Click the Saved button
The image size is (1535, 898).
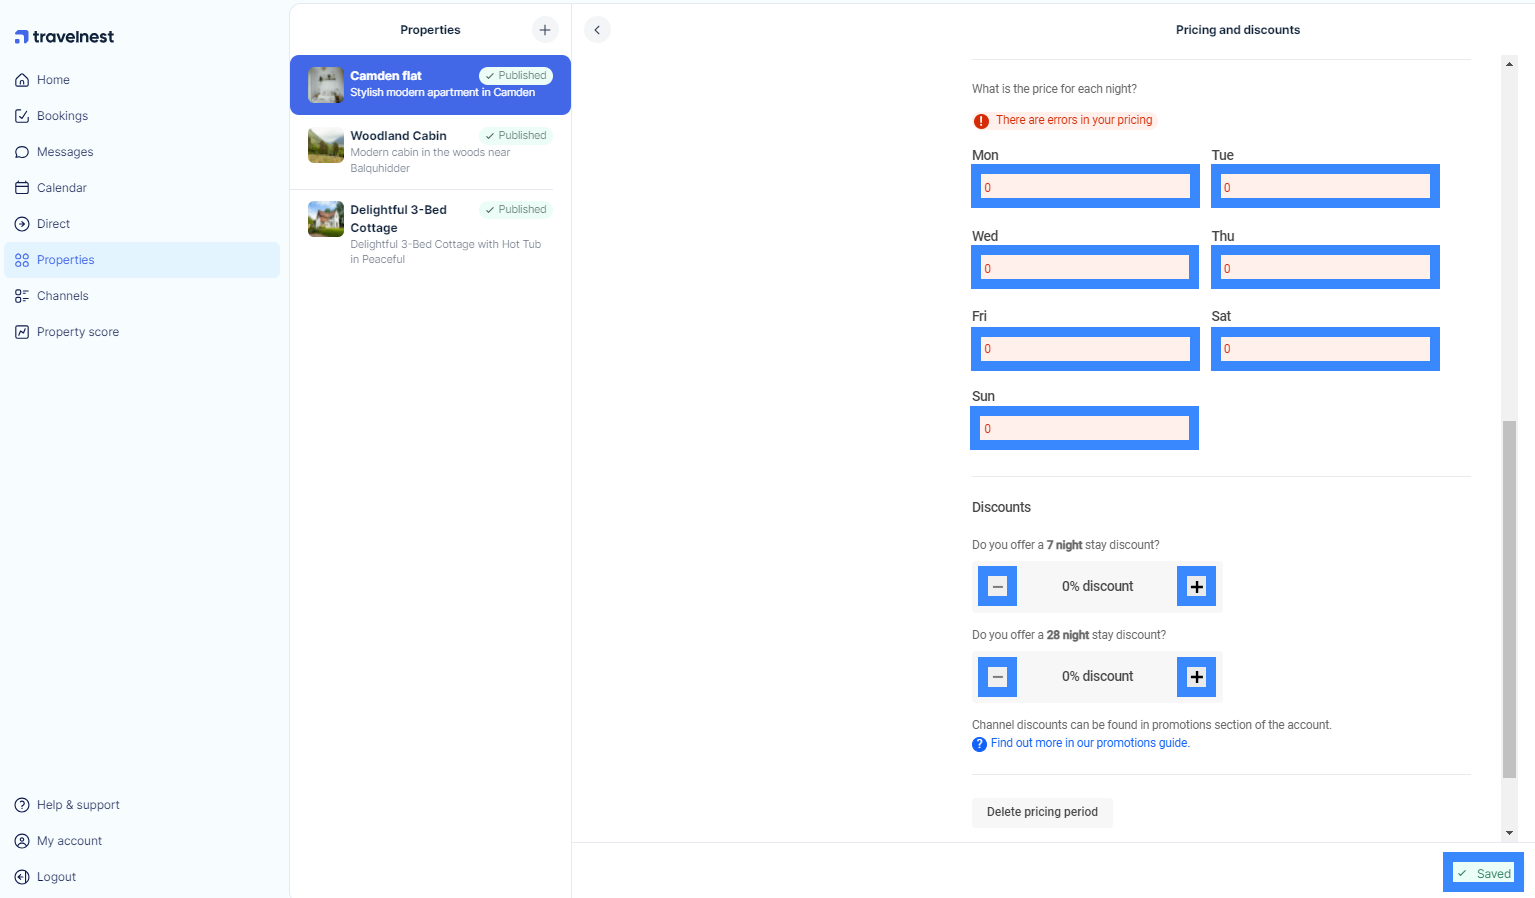tap(1483, 873)
